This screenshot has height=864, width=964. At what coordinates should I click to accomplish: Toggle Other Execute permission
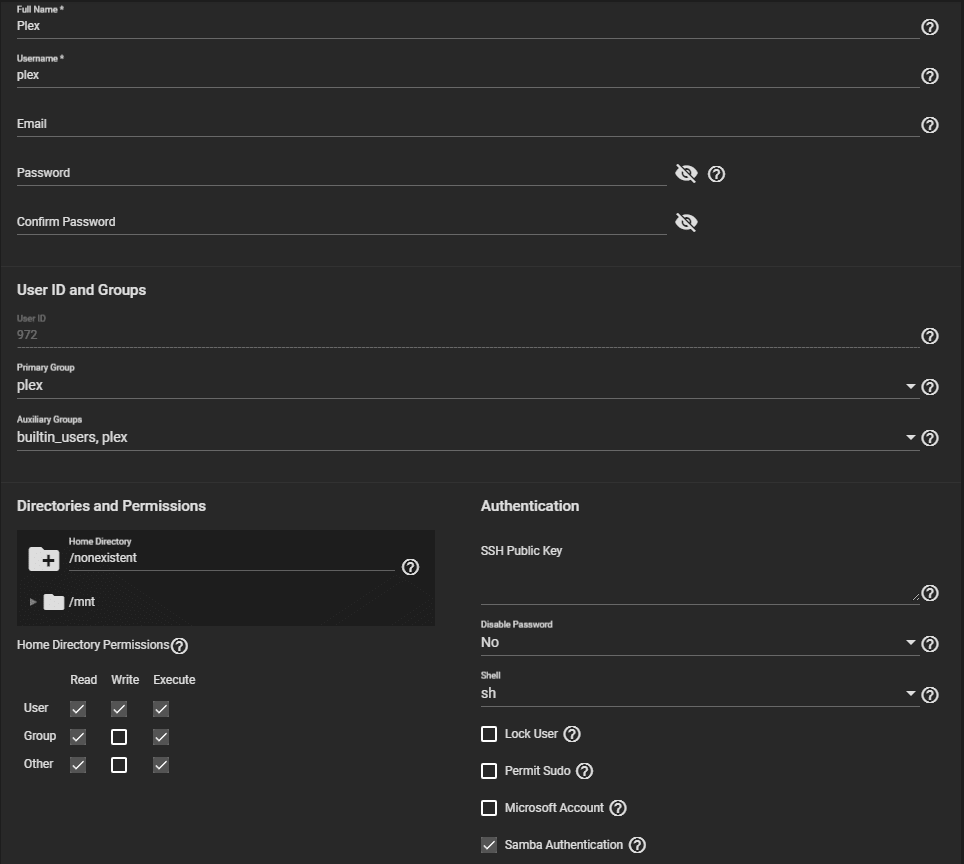[x=161, y=765]
